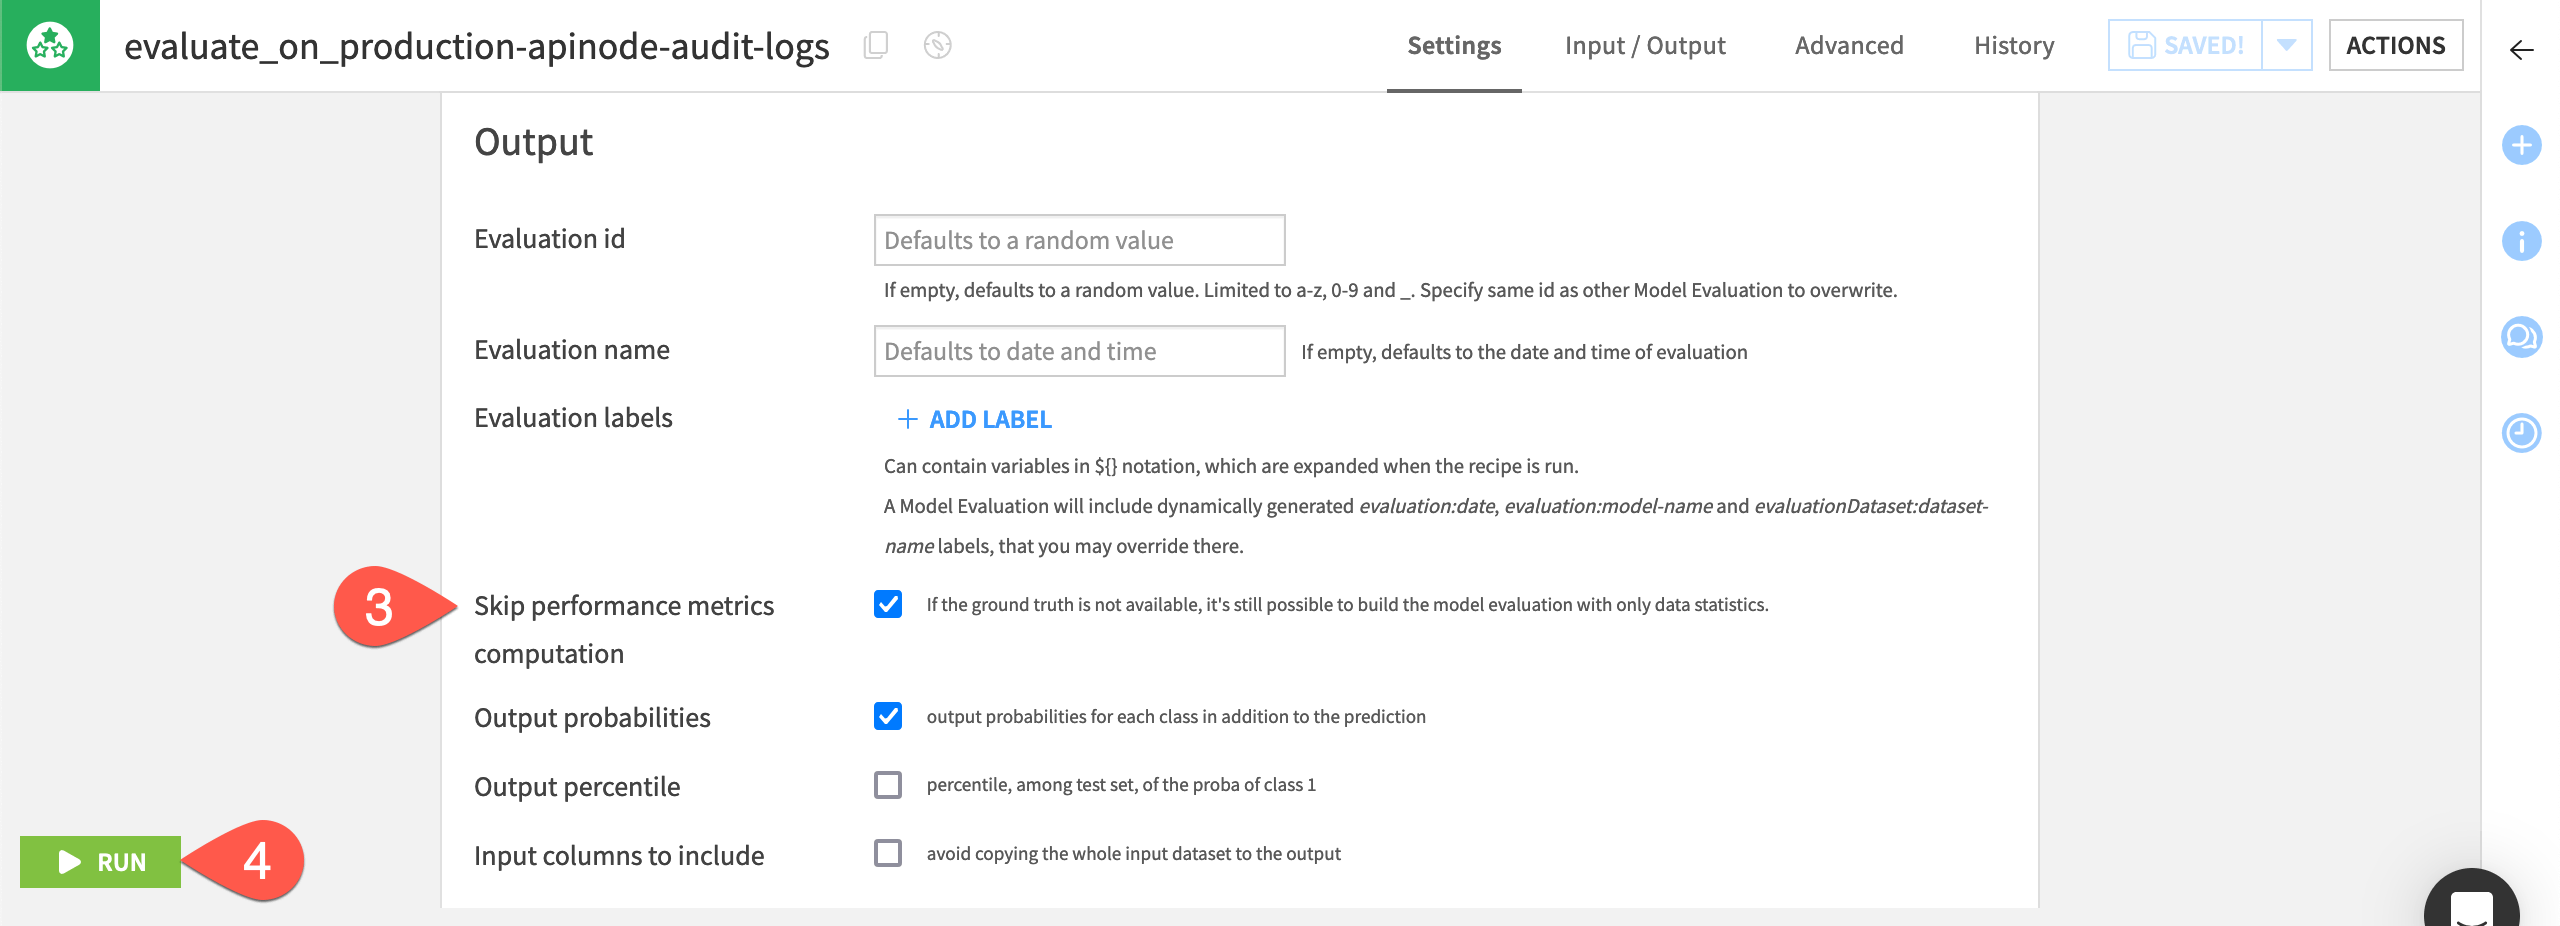Run the recipe with the RUN button

[100, 861]
